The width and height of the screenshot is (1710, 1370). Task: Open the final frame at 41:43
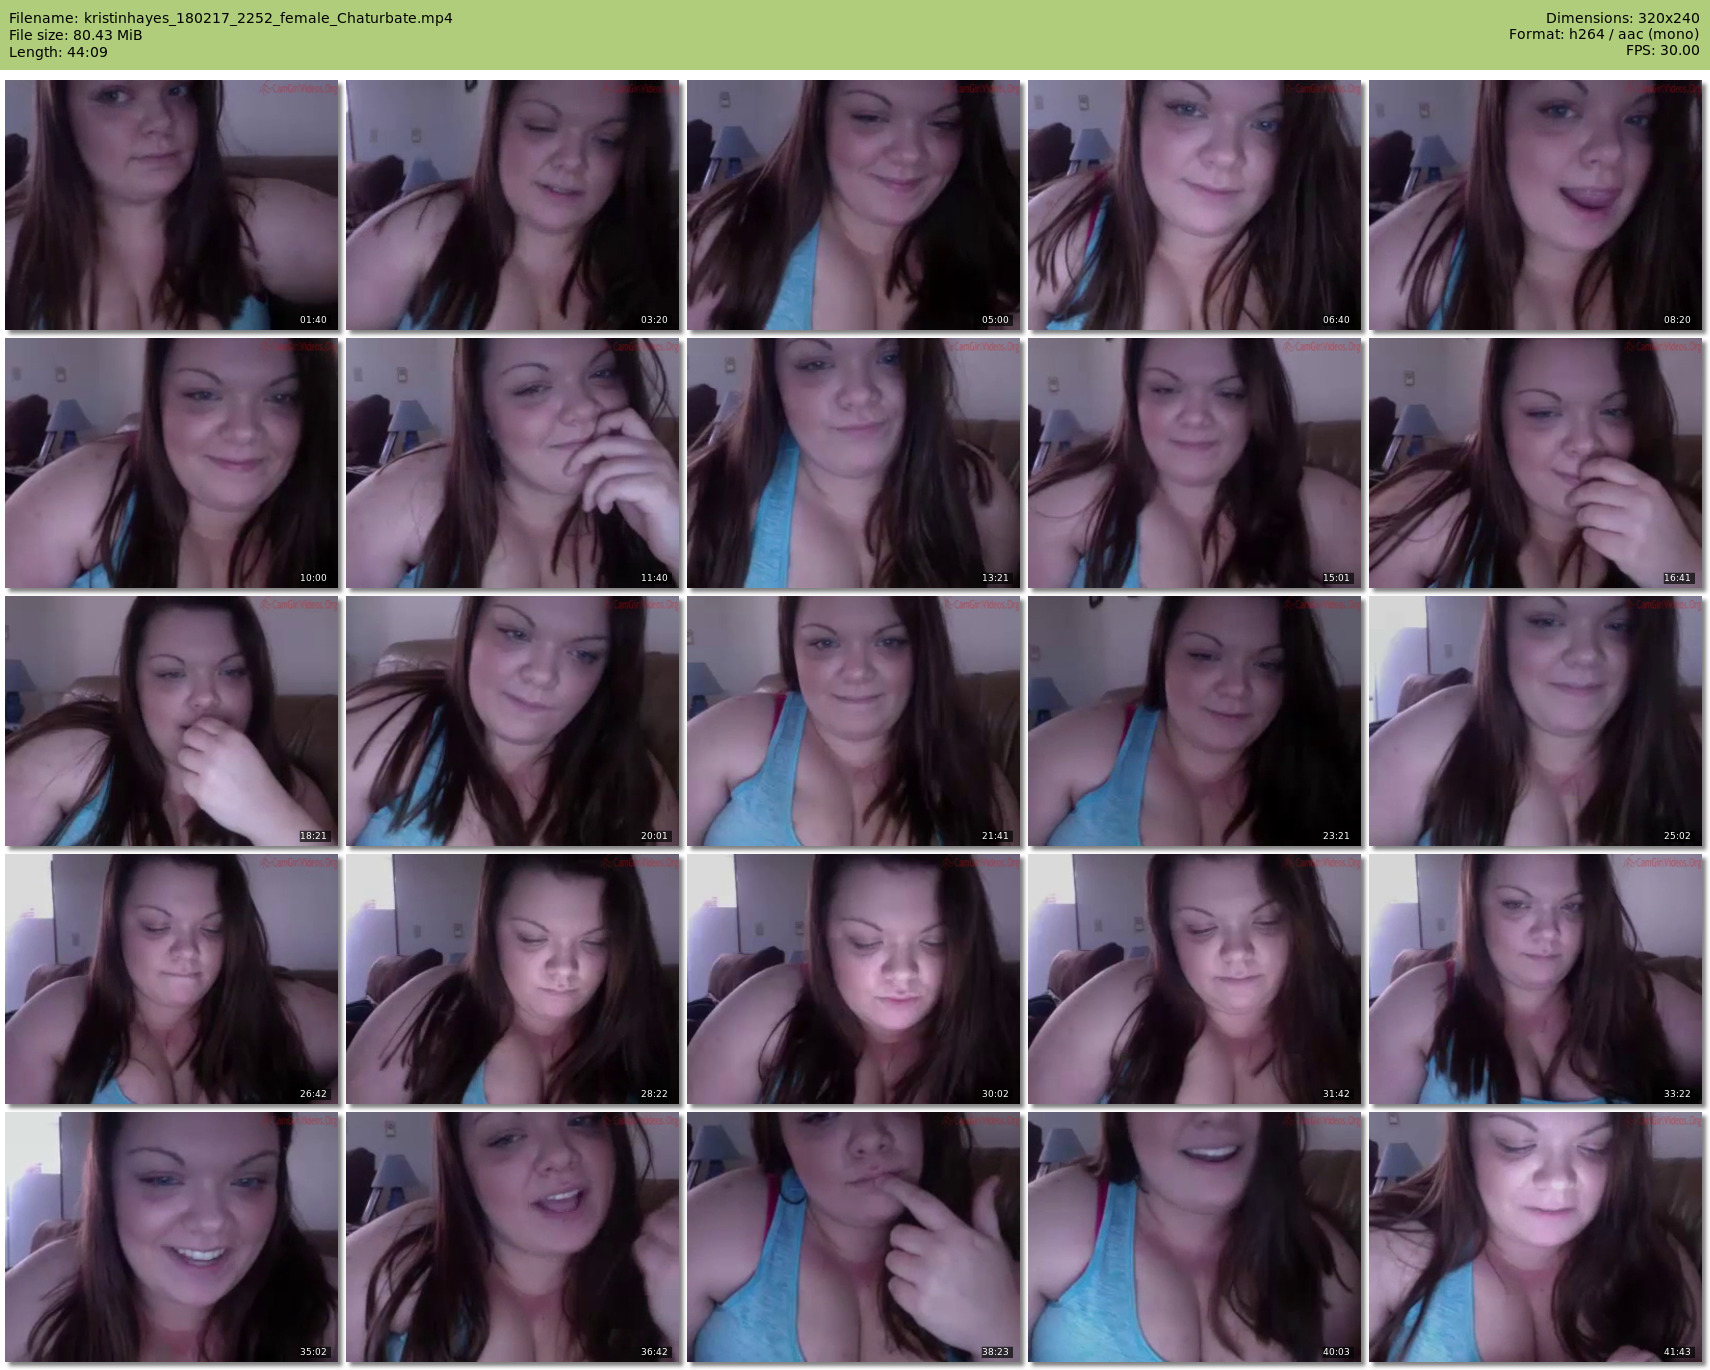[1536, 1237]
